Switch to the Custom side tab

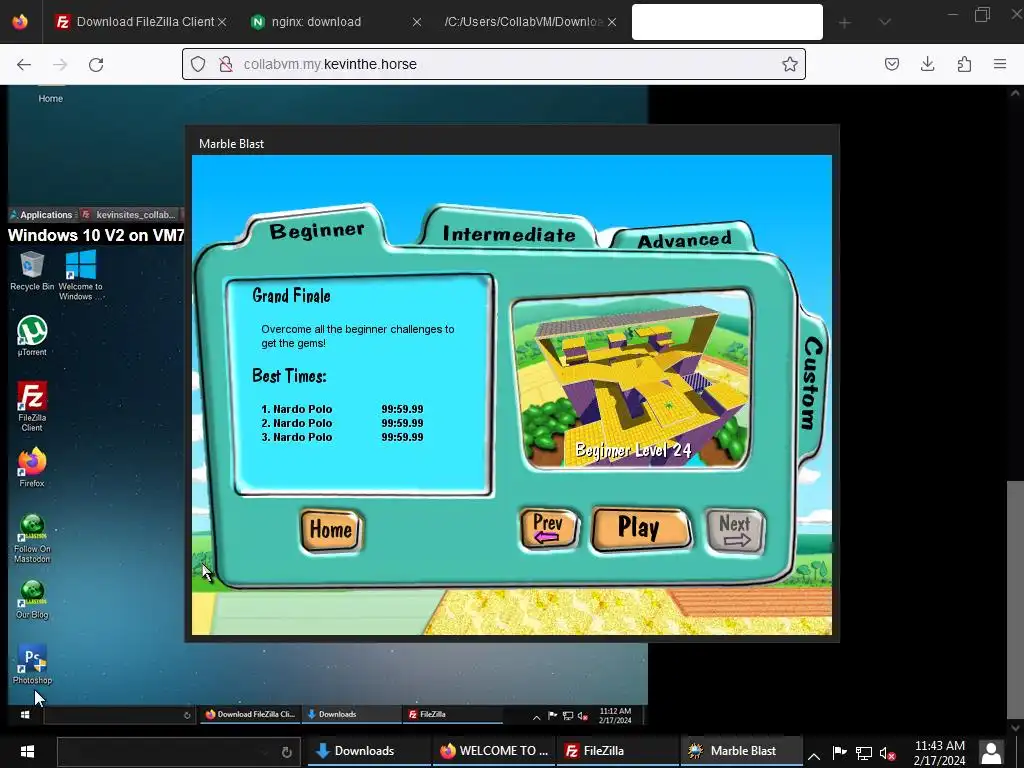[812, 383]
